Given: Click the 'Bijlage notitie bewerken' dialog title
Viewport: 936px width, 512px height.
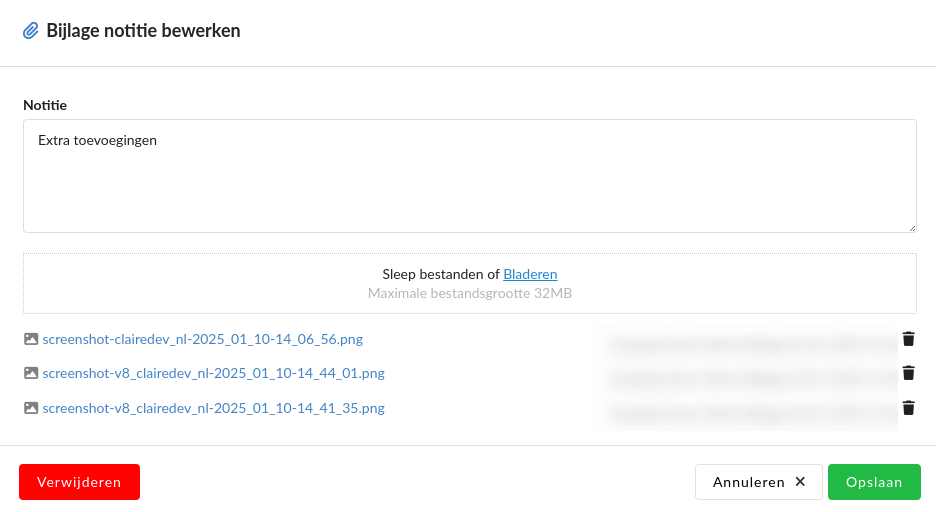Looking at the screenshot, I should pyautogui.click(x=143, y=31).
